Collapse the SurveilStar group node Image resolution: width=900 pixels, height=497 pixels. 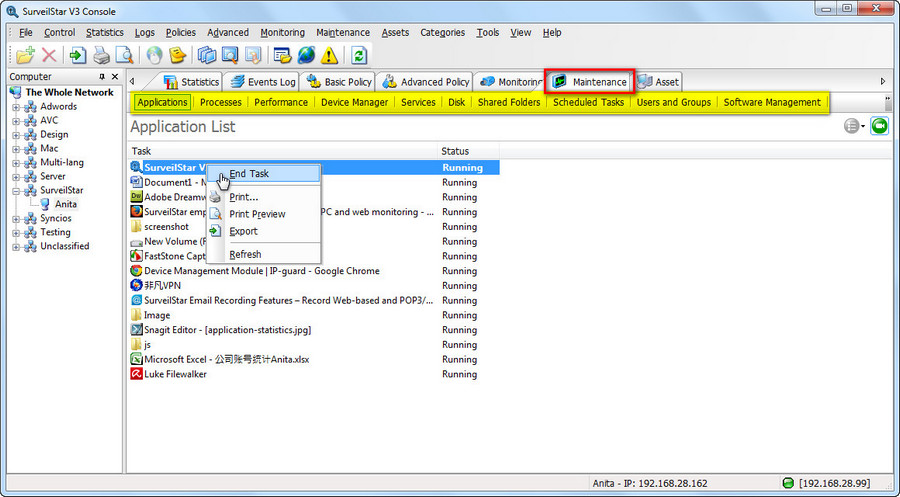click(x=17, y=191)
